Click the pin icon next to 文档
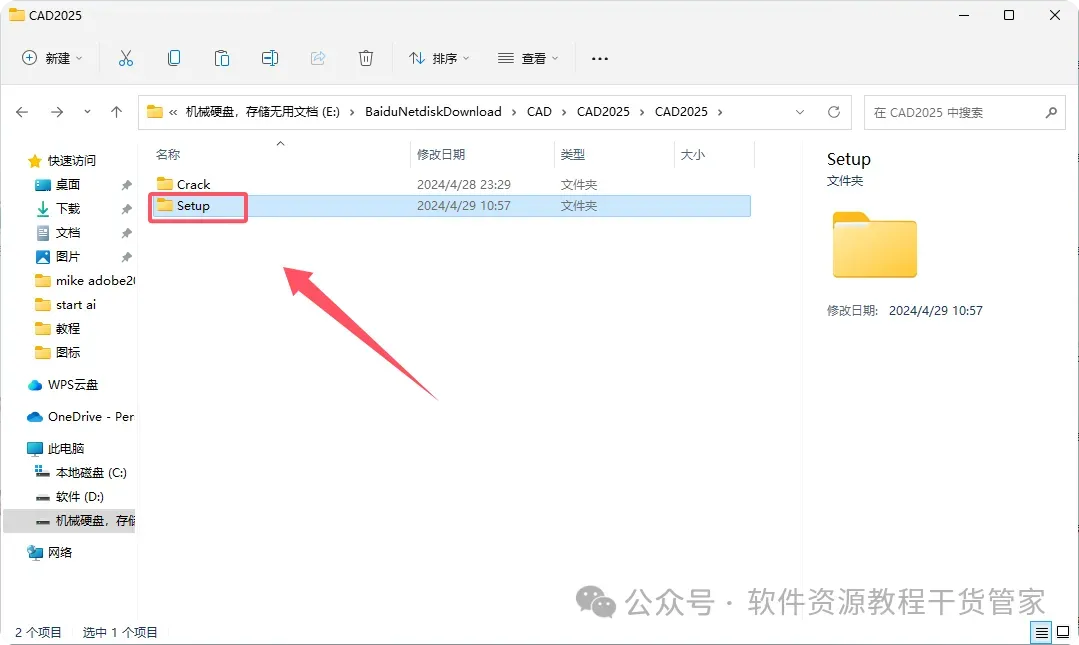 click(127, 233)
